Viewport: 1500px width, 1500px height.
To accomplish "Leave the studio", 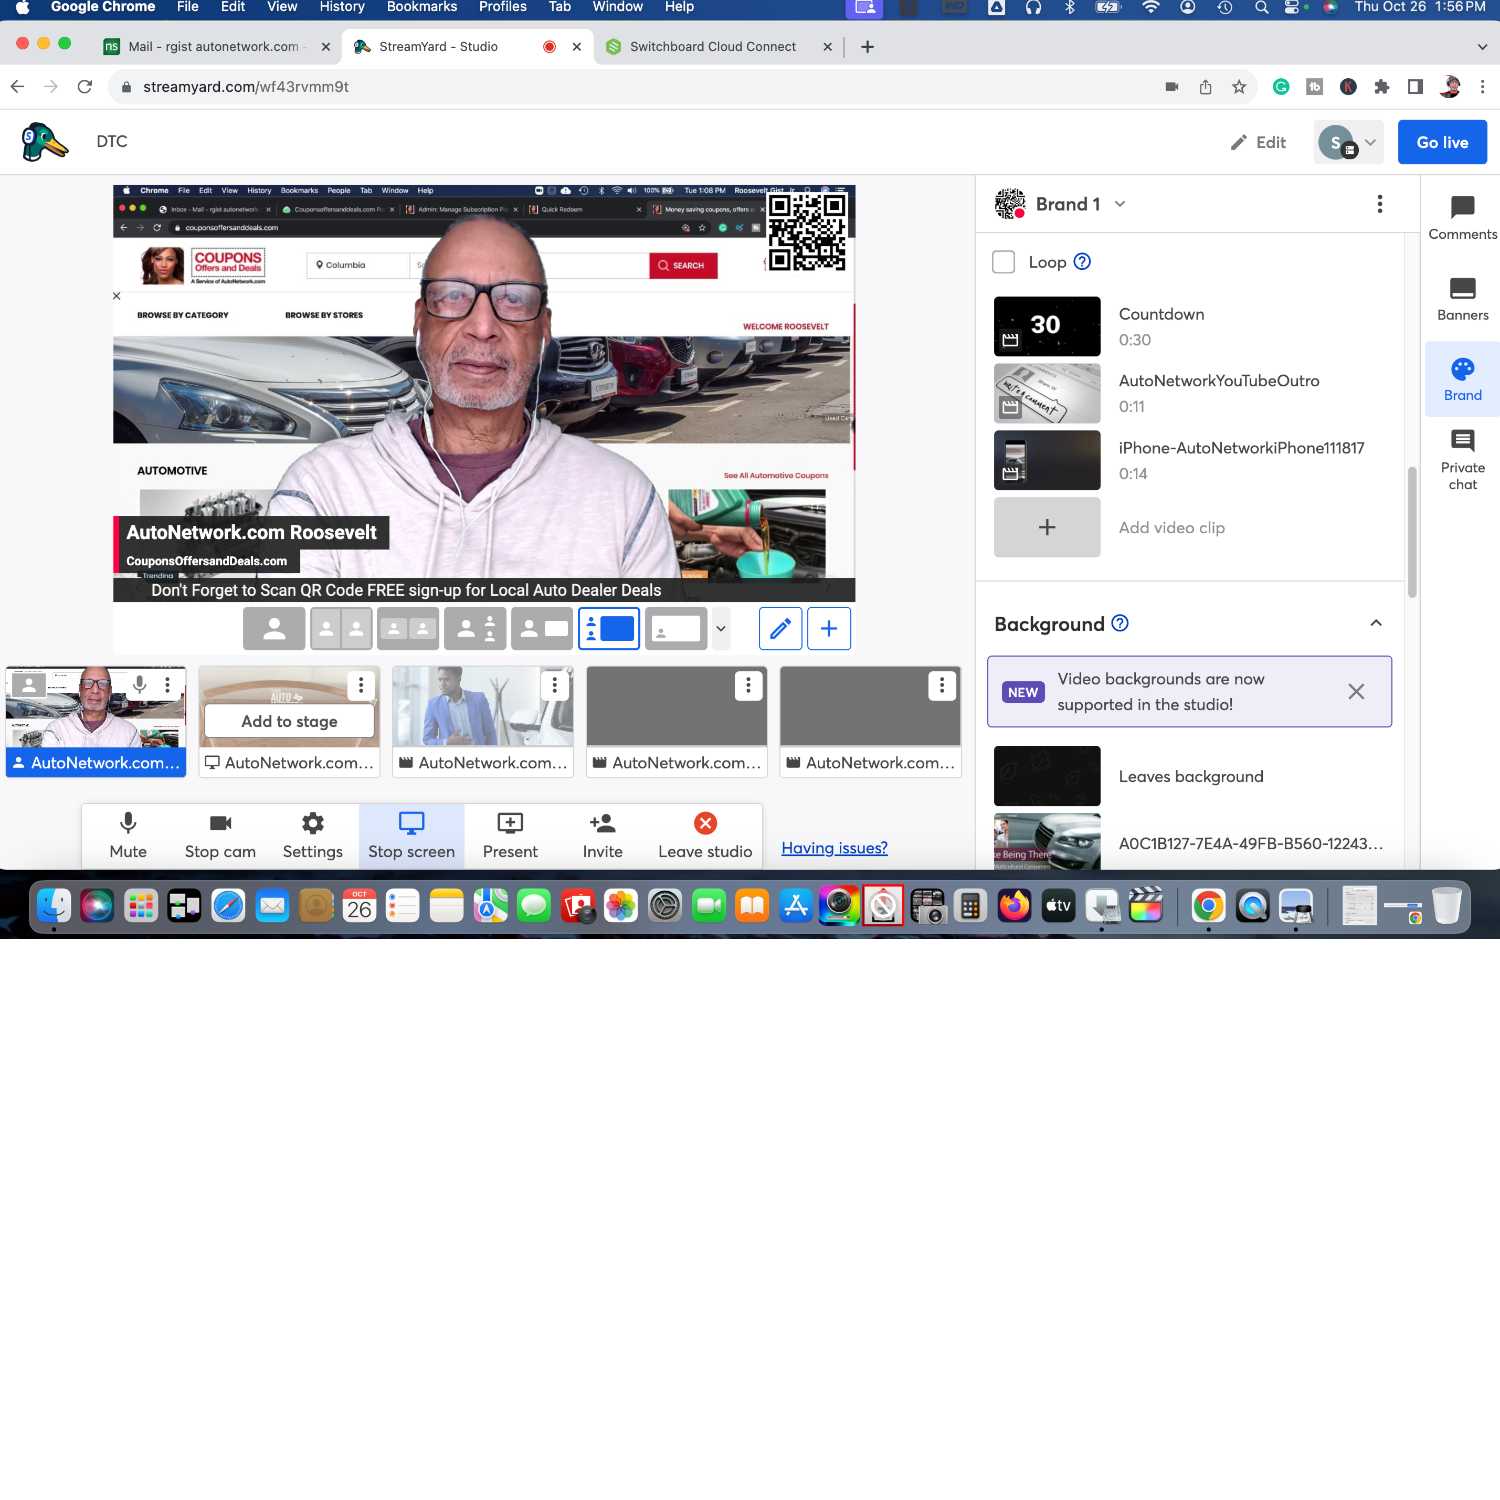I will pos(705,836).
